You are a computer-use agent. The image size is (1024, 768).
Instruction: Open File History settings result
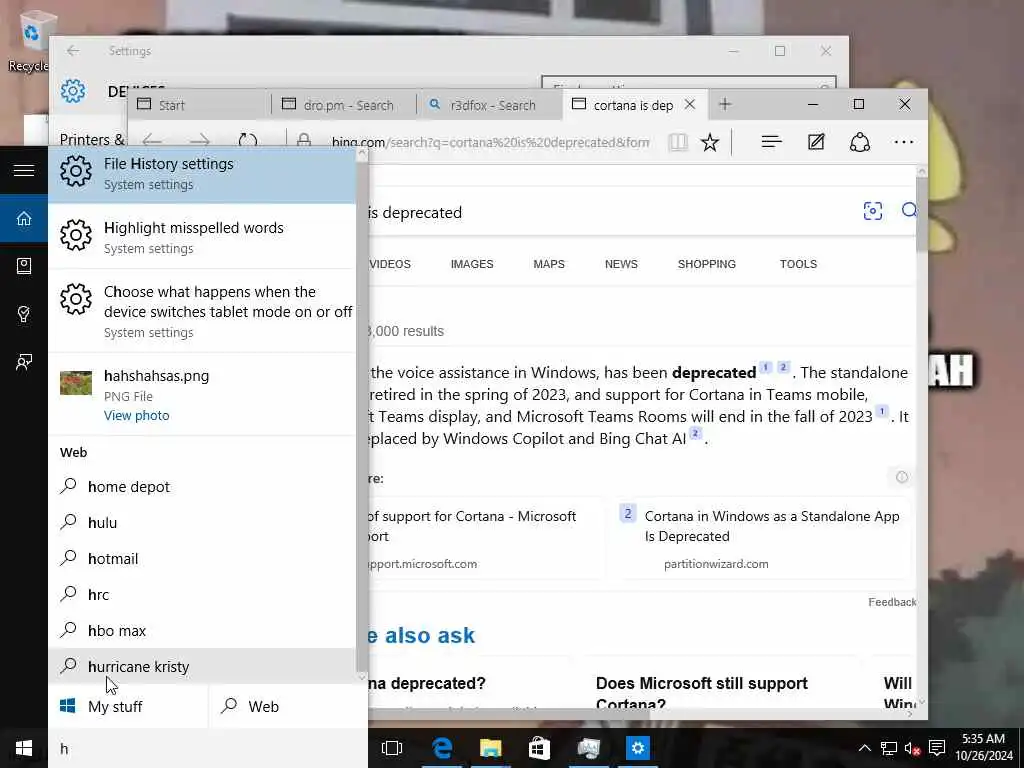[202, 174]
